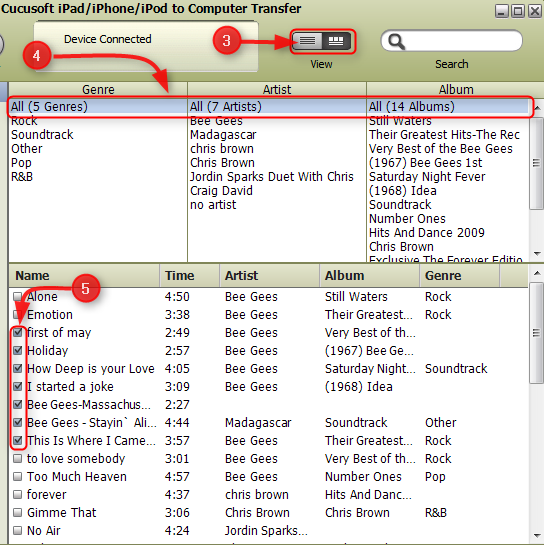Click the album list scrollbar thumb
Image resolution: width=544 pixels, height=545 pixels.
pos(536,163)
